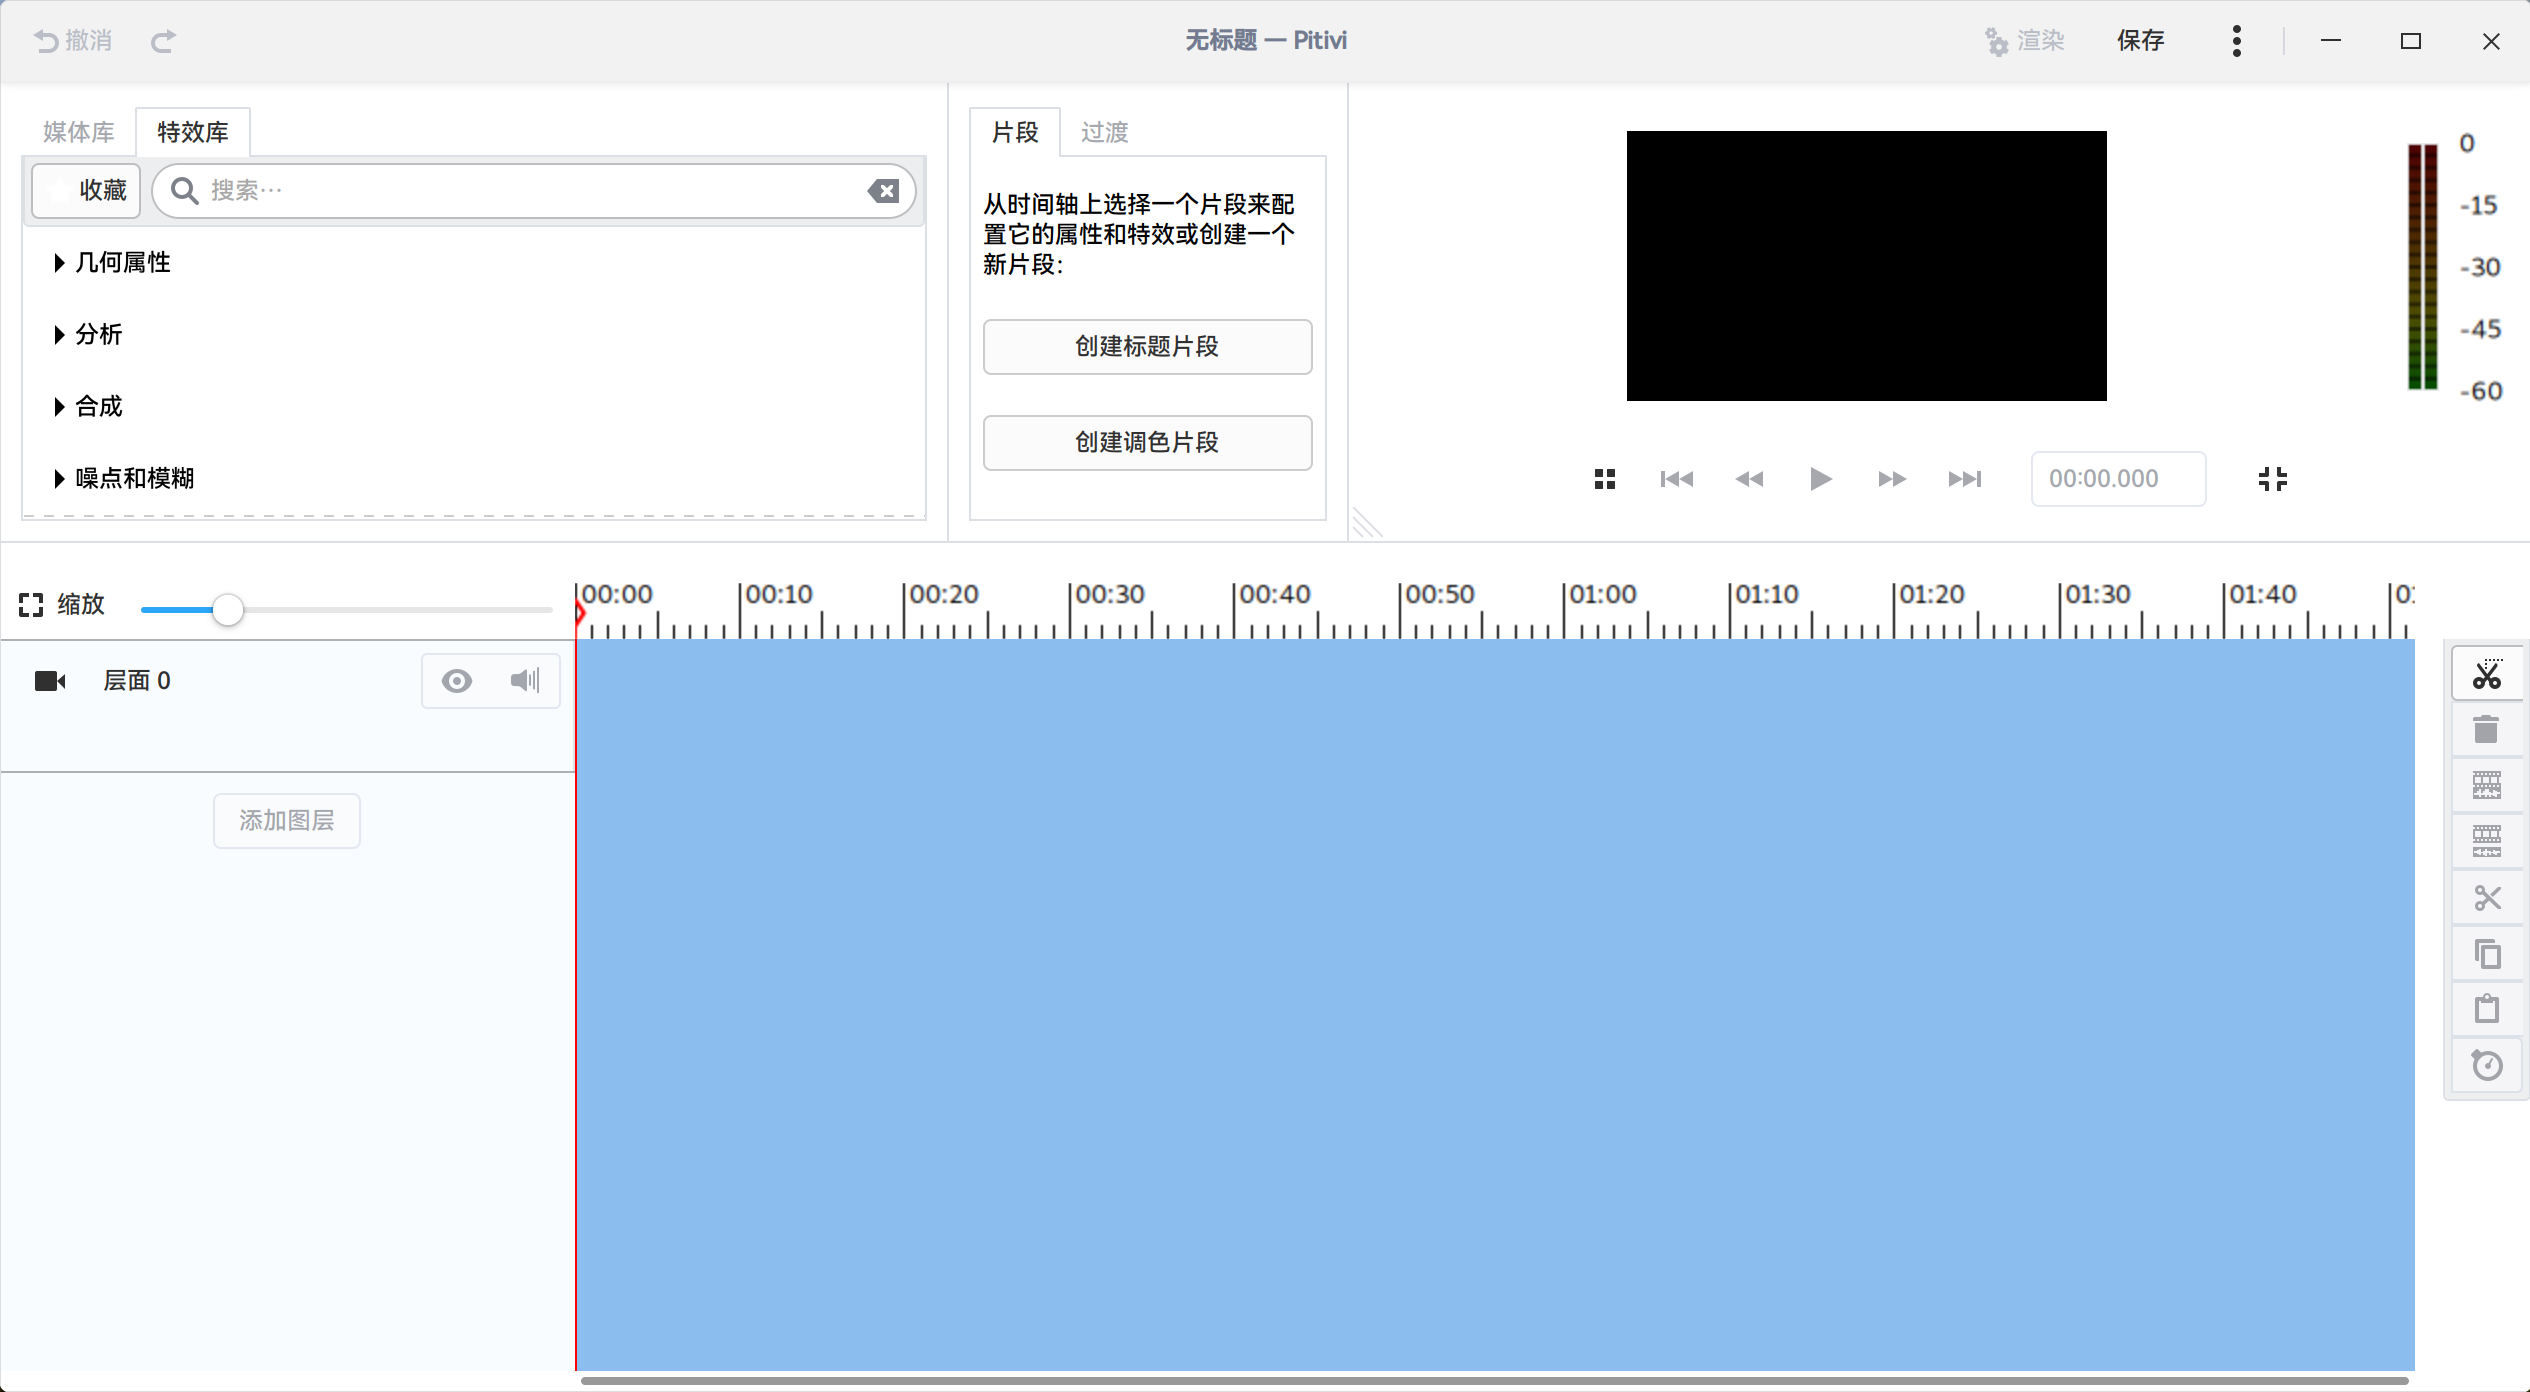The image size is (2530, 1392).
Task: Select the split clip tool
Action: [2488, 673]
